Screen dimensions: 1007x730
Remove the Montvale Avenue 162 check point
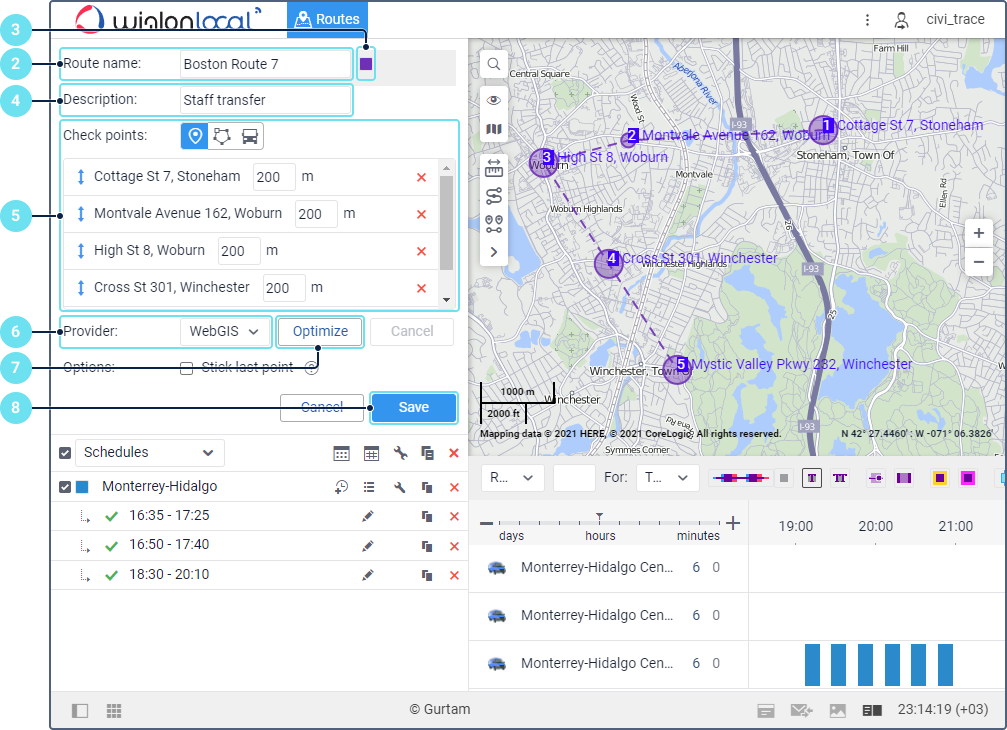click(421, 214)
